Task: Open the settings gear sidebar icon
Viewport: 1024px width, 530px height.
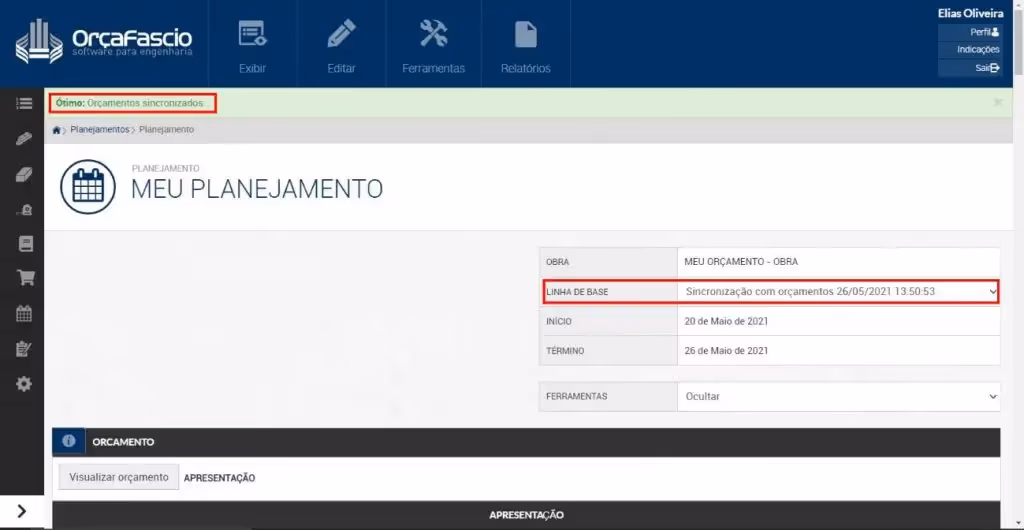Action: click(x=24, y=384)
